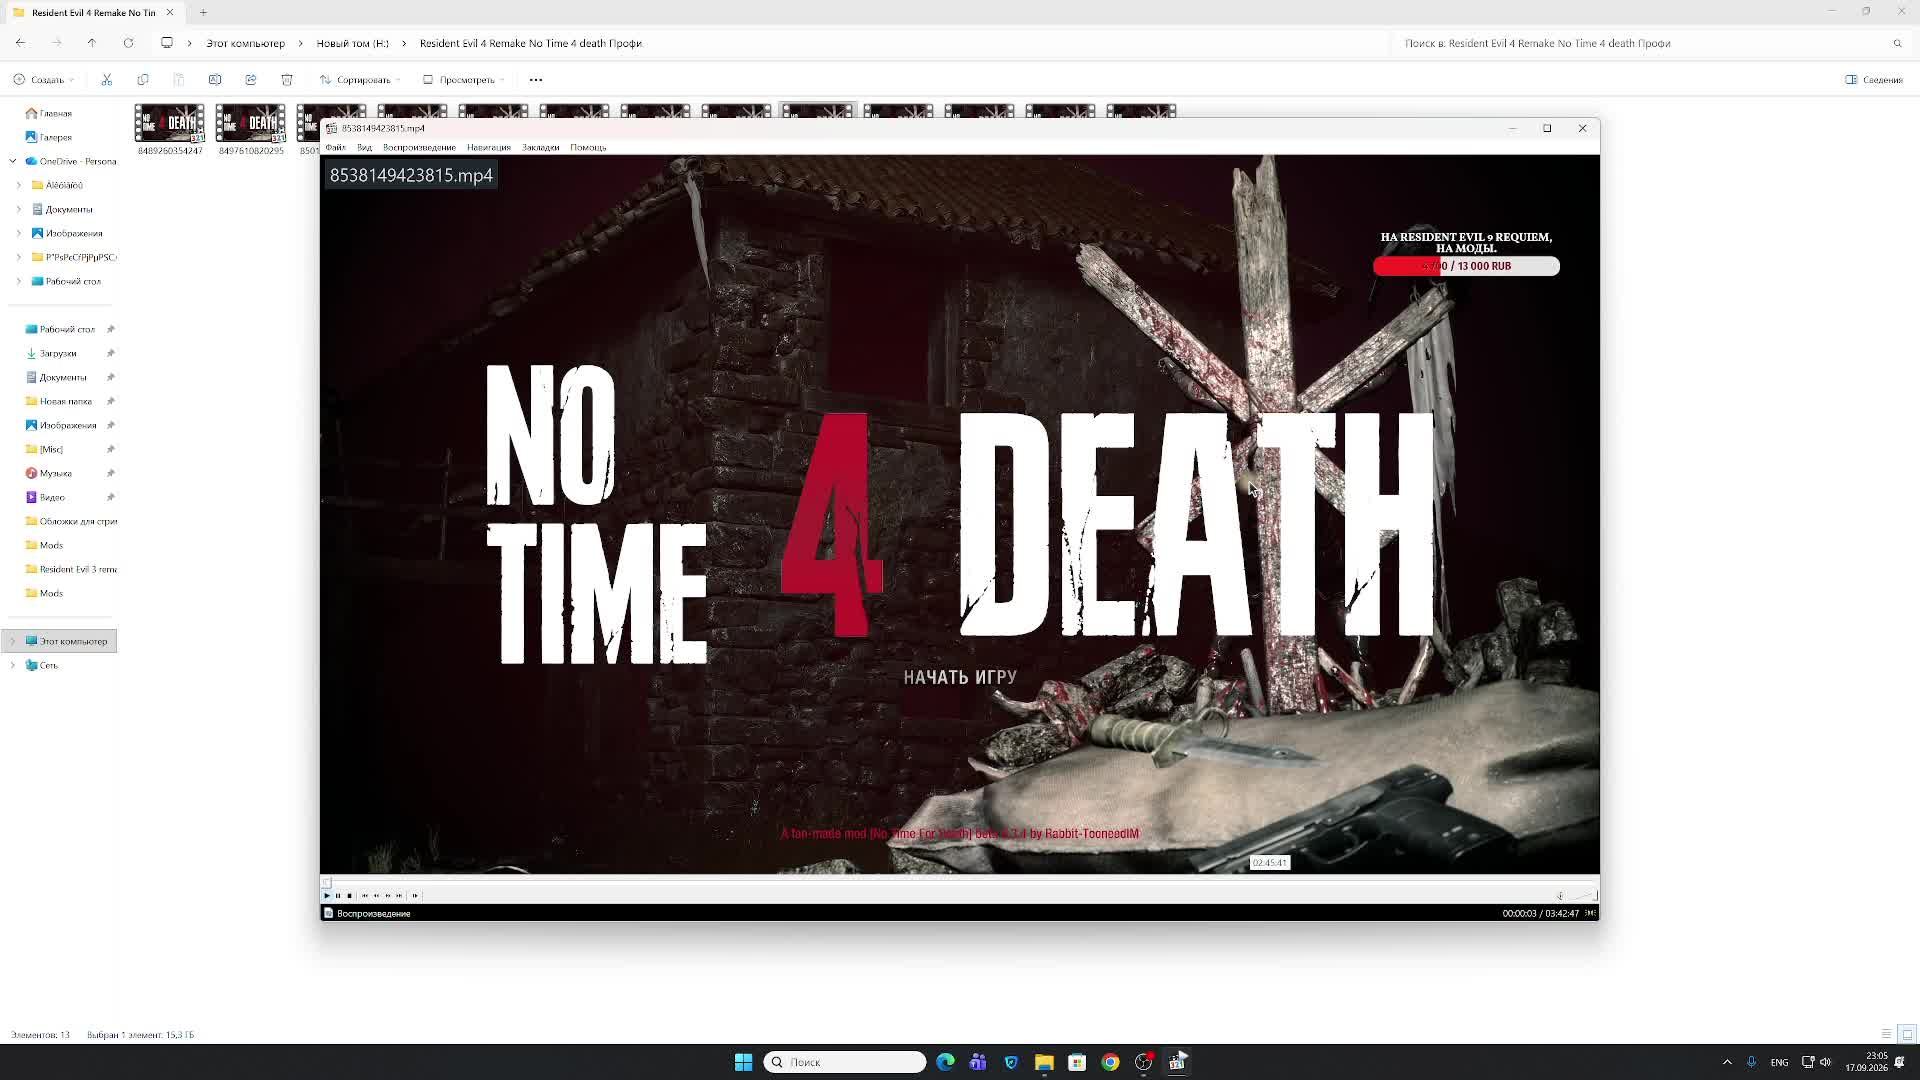Click Этот компьютер in the address breadcrumb

click(245, 43)
